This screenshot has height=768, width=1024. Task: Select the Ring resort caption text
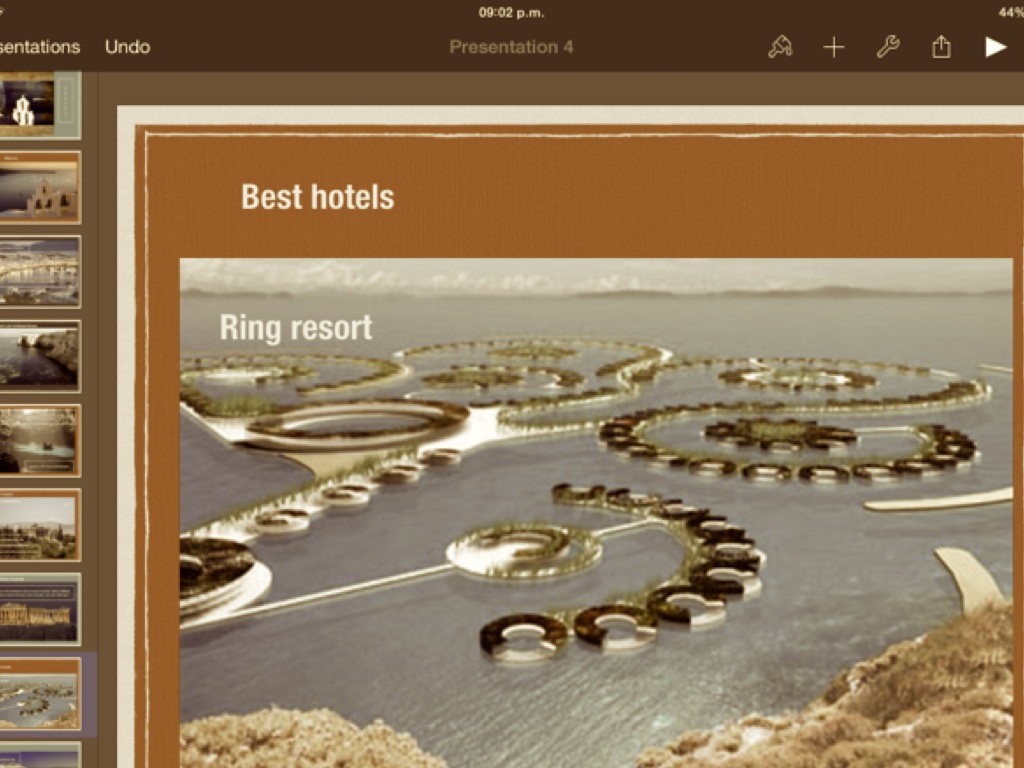pos(296,327)
